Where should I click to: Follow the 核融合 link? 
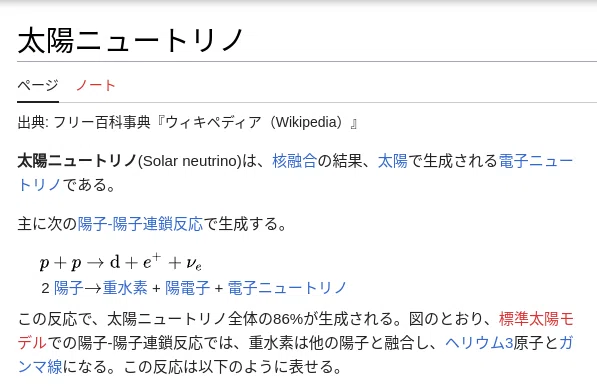pyautogui.click(x=294, y=161)
